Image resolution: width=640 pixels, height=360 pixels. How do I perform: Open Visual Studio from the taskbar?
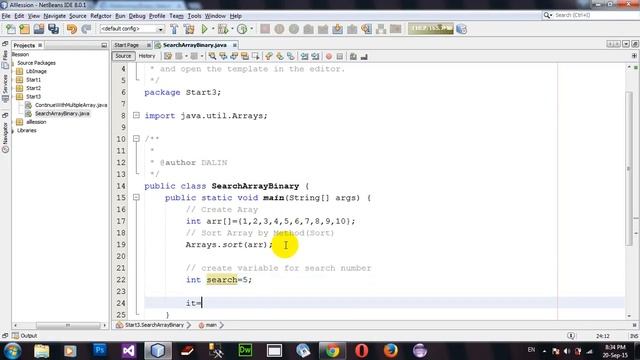tap(129, 351)
